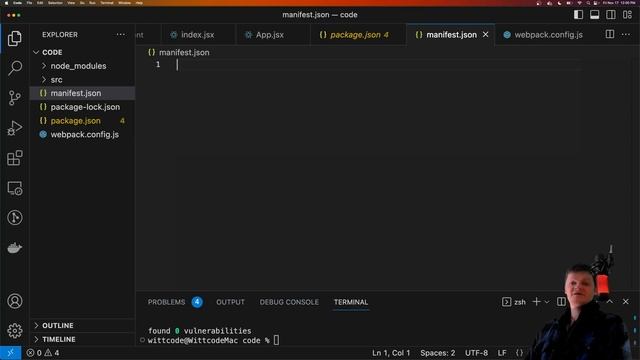Place cursor on editor line 1
Screen dimensions: 640x360
coord(378,64)
